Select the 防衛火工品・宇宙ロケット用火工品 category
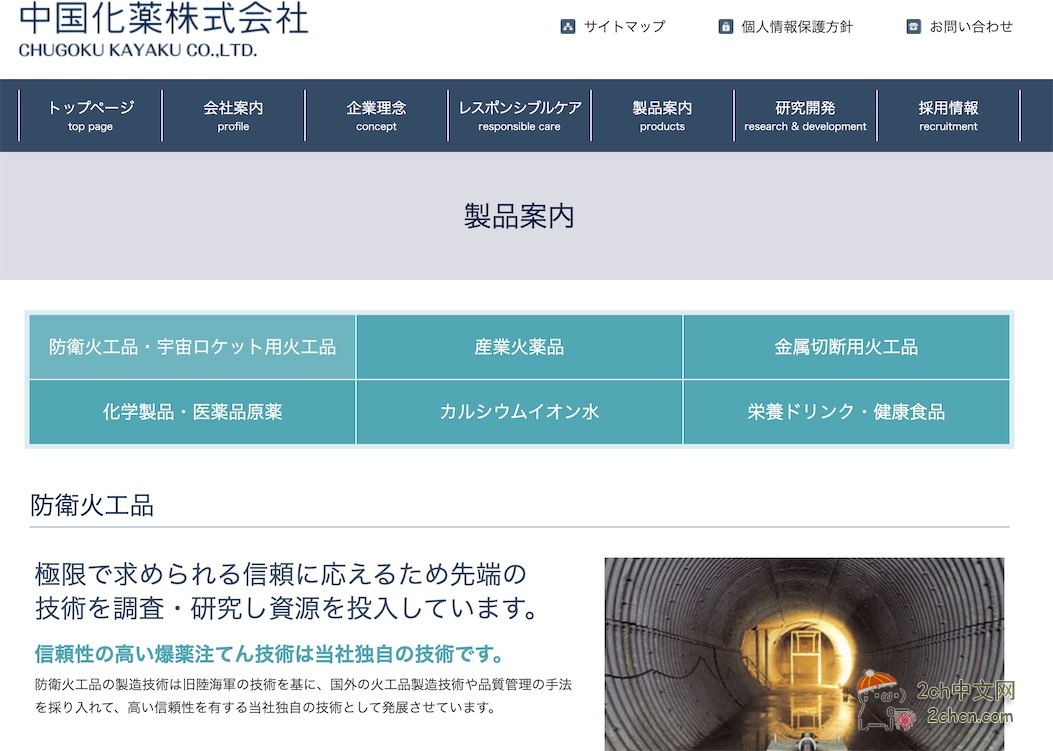 pos(192,347)
